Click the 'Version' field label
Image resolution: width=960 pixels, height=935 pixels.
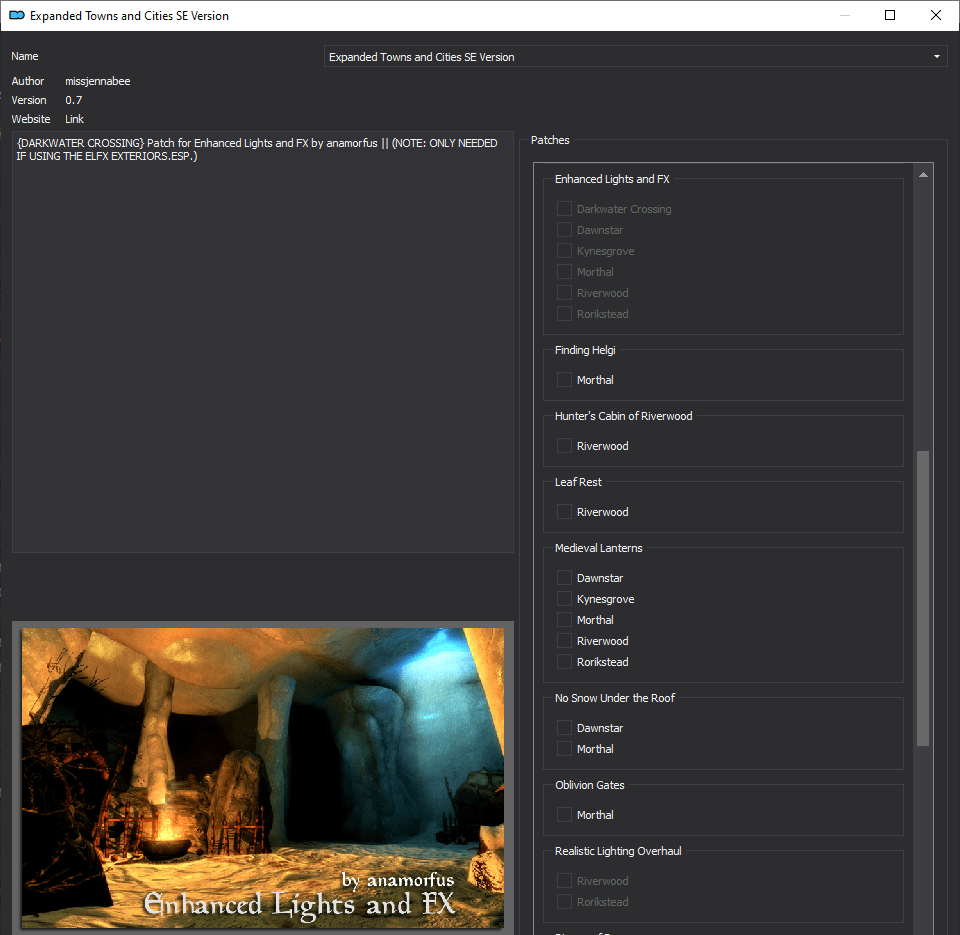click(x=29, y=100)
